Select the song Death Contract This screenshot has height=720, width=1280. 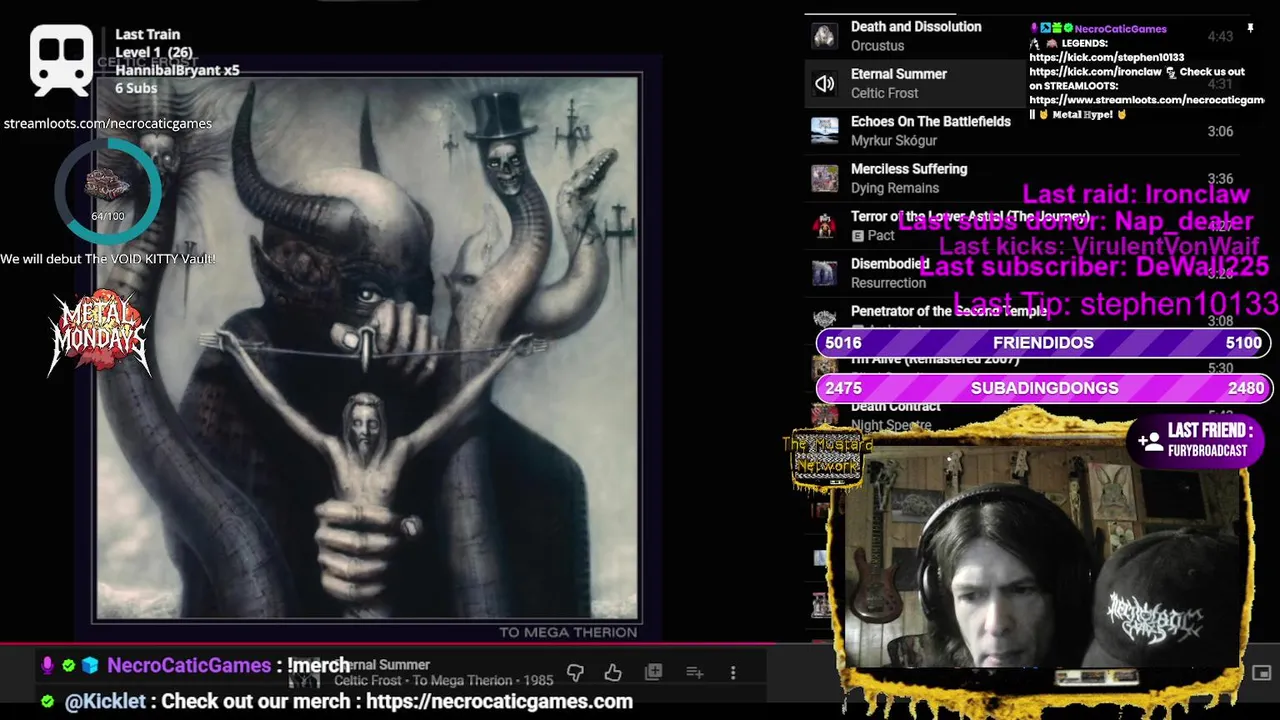pyautogui.click(x=896, y=406)
